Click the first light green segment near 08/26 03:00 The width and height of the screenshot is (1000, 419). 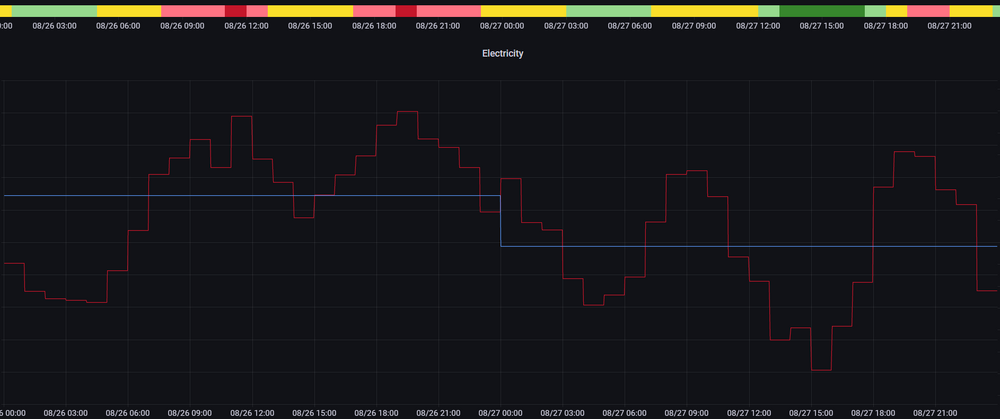point(54,10)
